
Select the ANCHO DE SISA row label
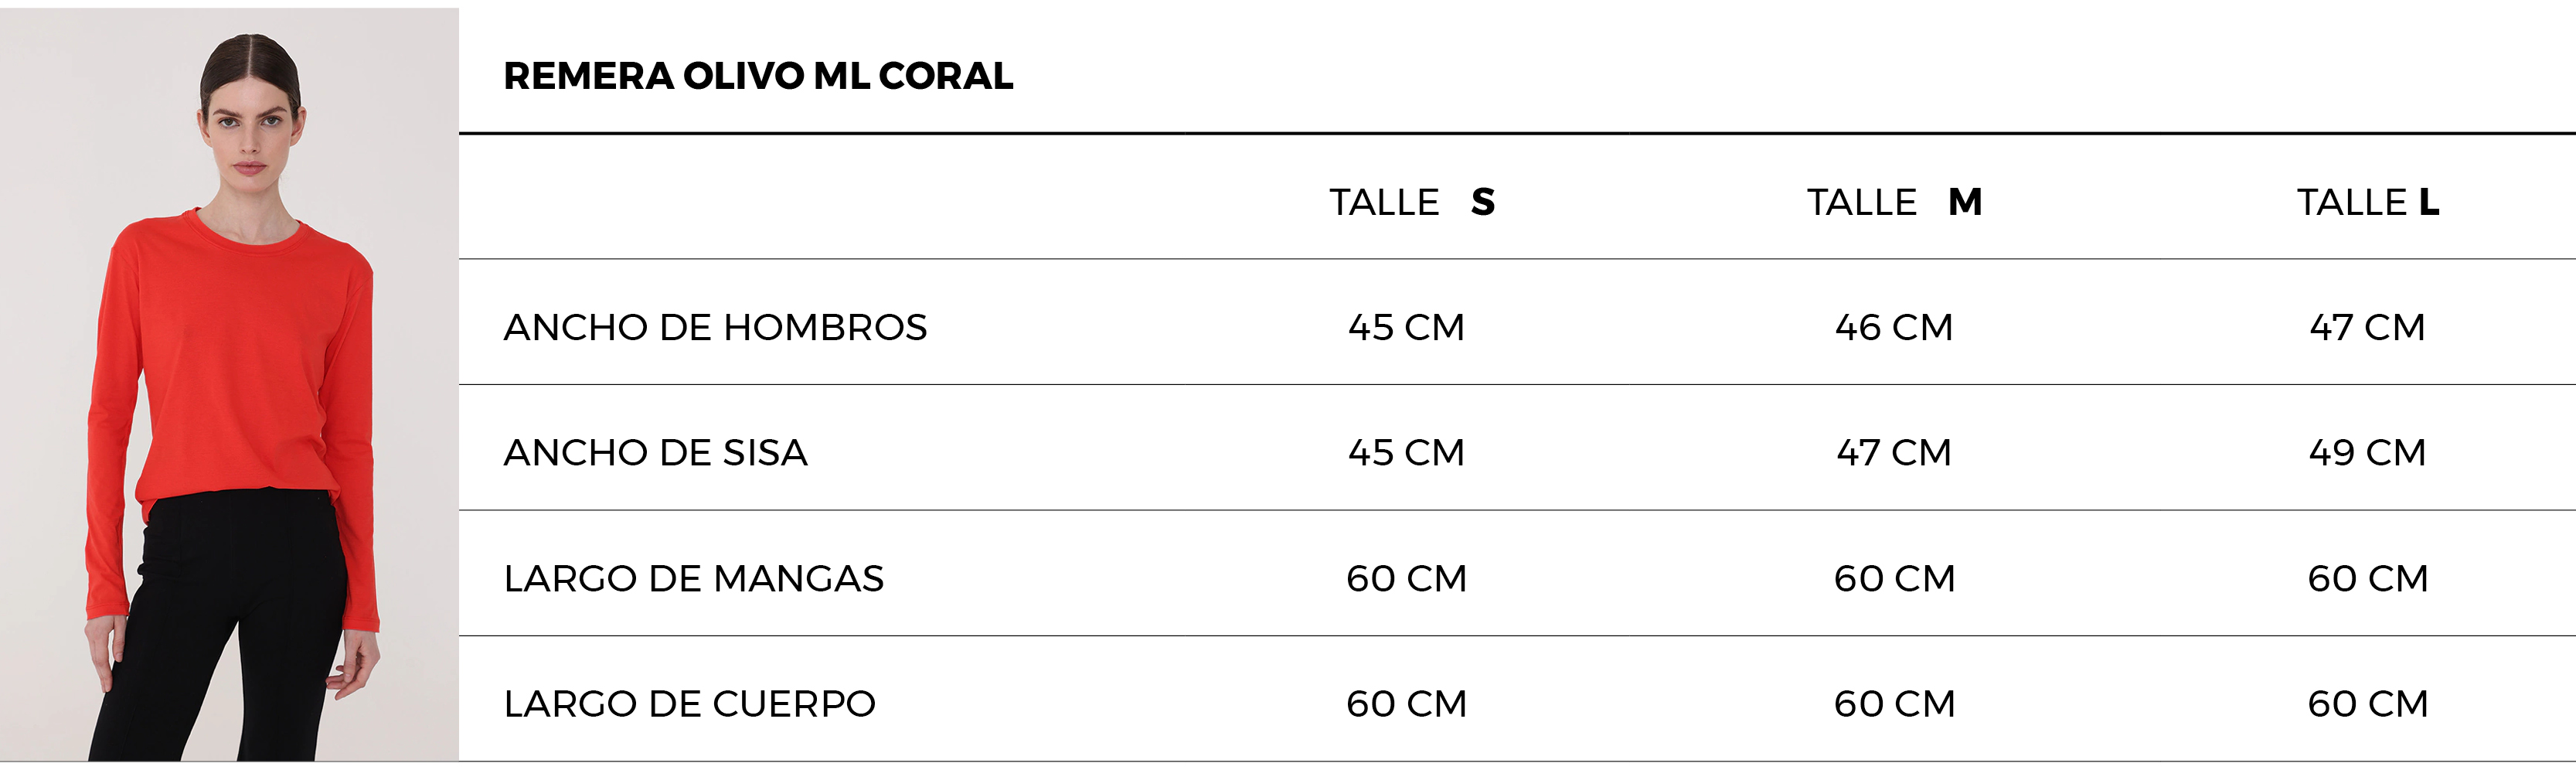(655, 452)
